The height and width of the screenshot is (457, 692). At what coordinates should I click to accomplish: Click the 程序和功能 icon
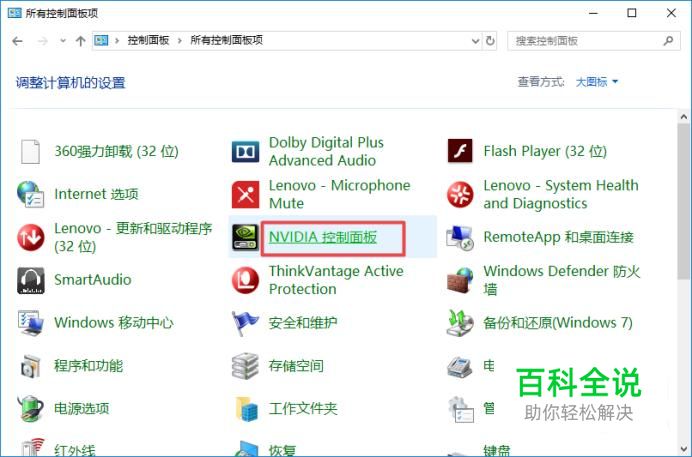point(30,366)
